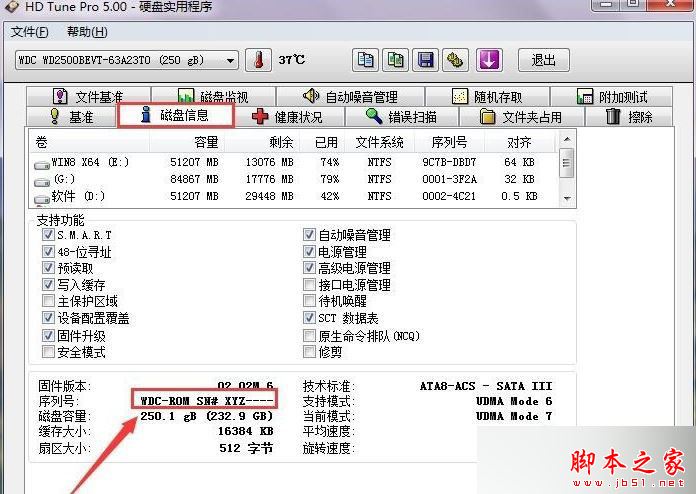Toggle the 修剪 checkbox
Viewport: 696px width, 494px height.
tap(309, 352)
